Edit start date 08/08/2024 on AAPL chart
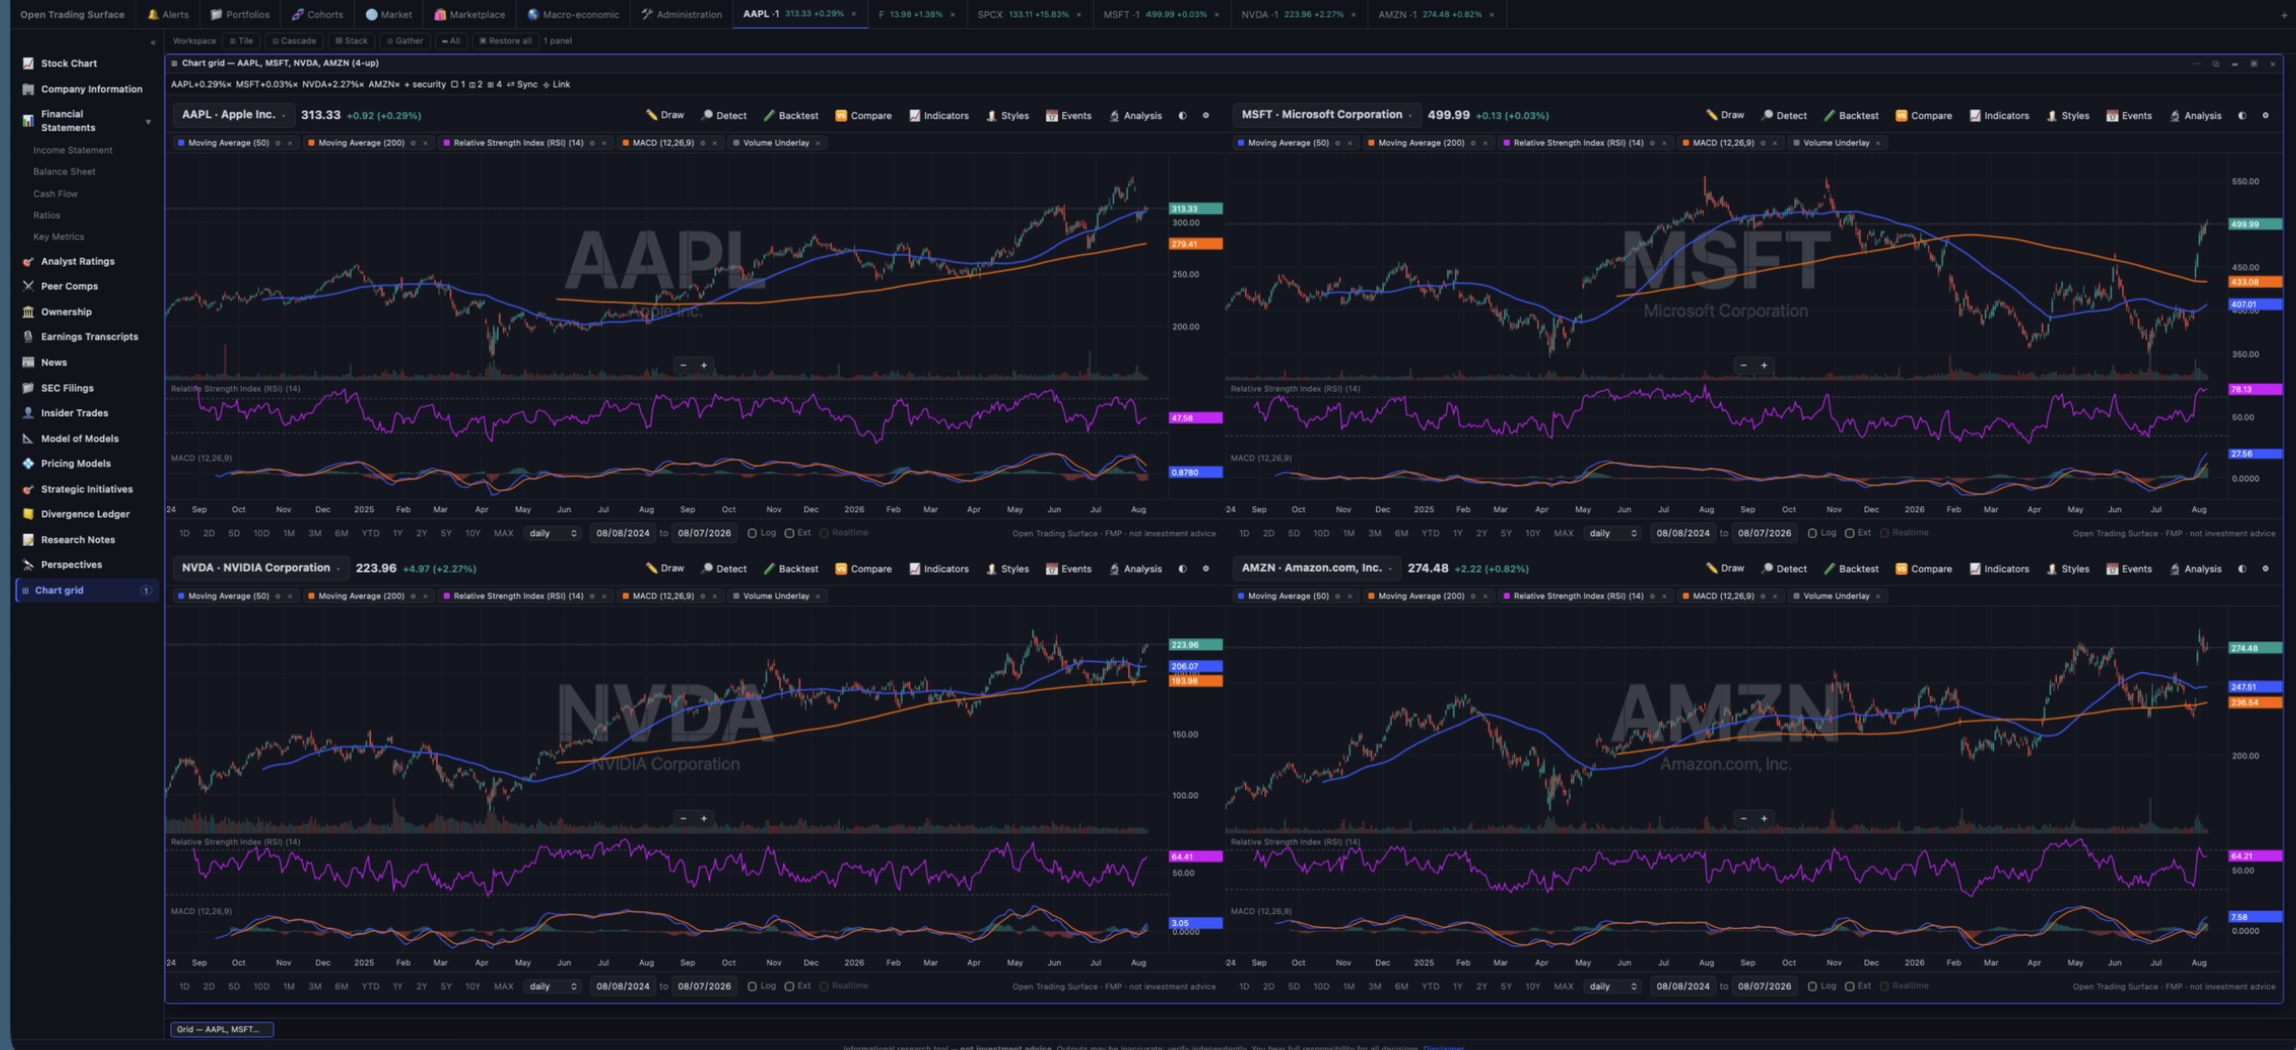The width and height of the screenshot is (2296, 1050). pos(622,533)
